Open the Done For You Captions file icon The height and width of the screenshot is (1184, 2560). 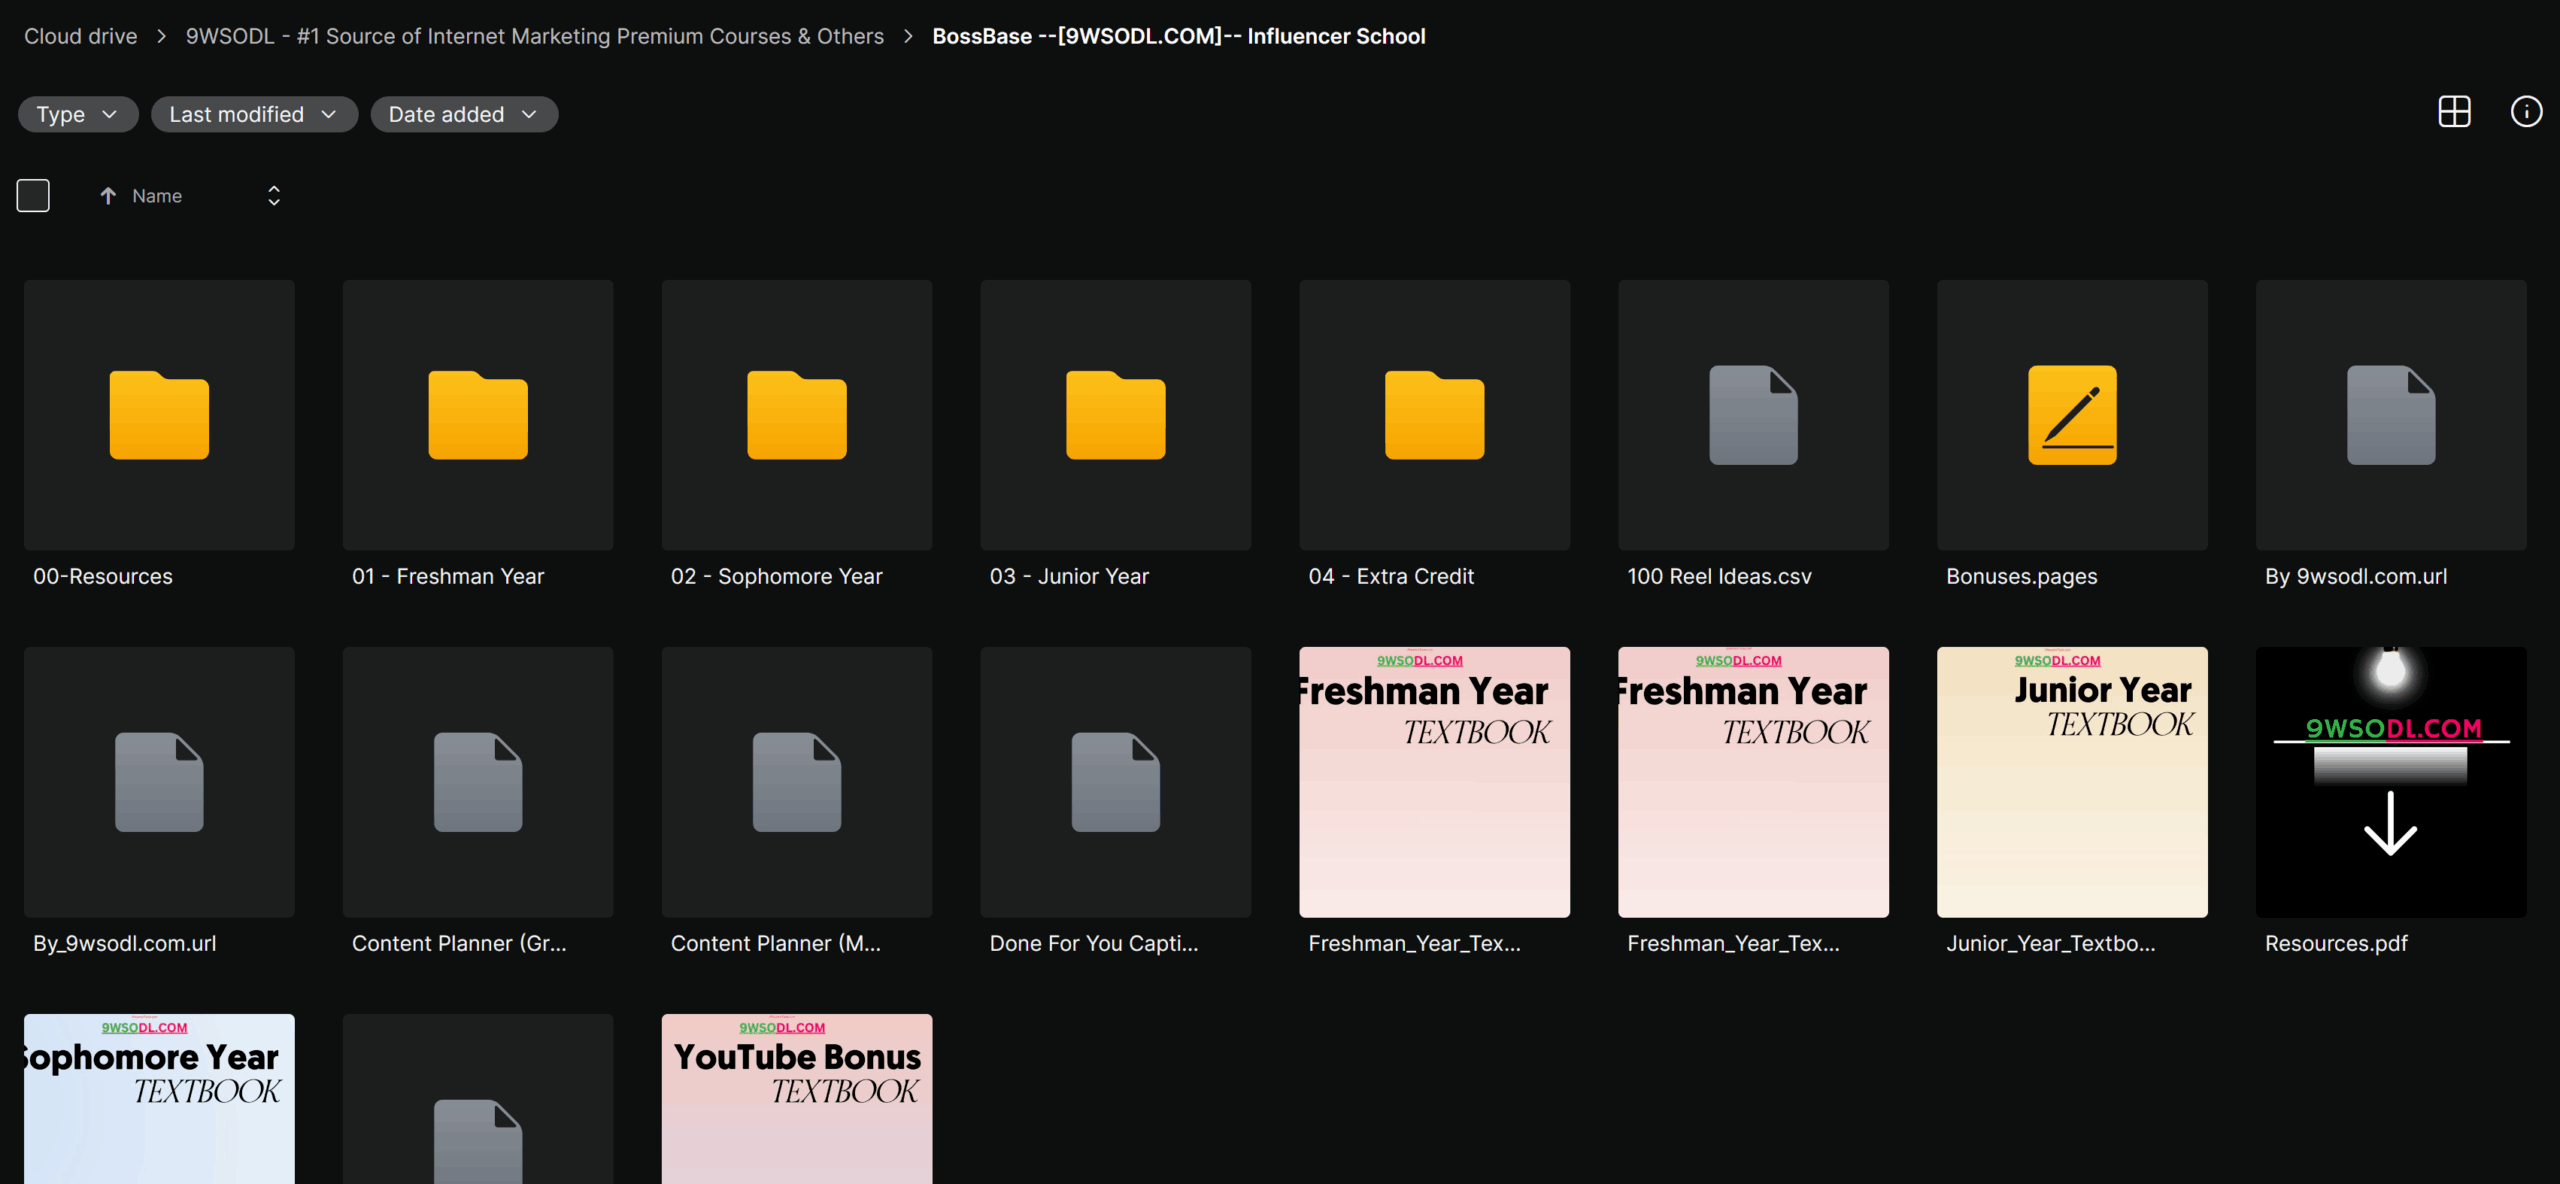pos(1115,782)
